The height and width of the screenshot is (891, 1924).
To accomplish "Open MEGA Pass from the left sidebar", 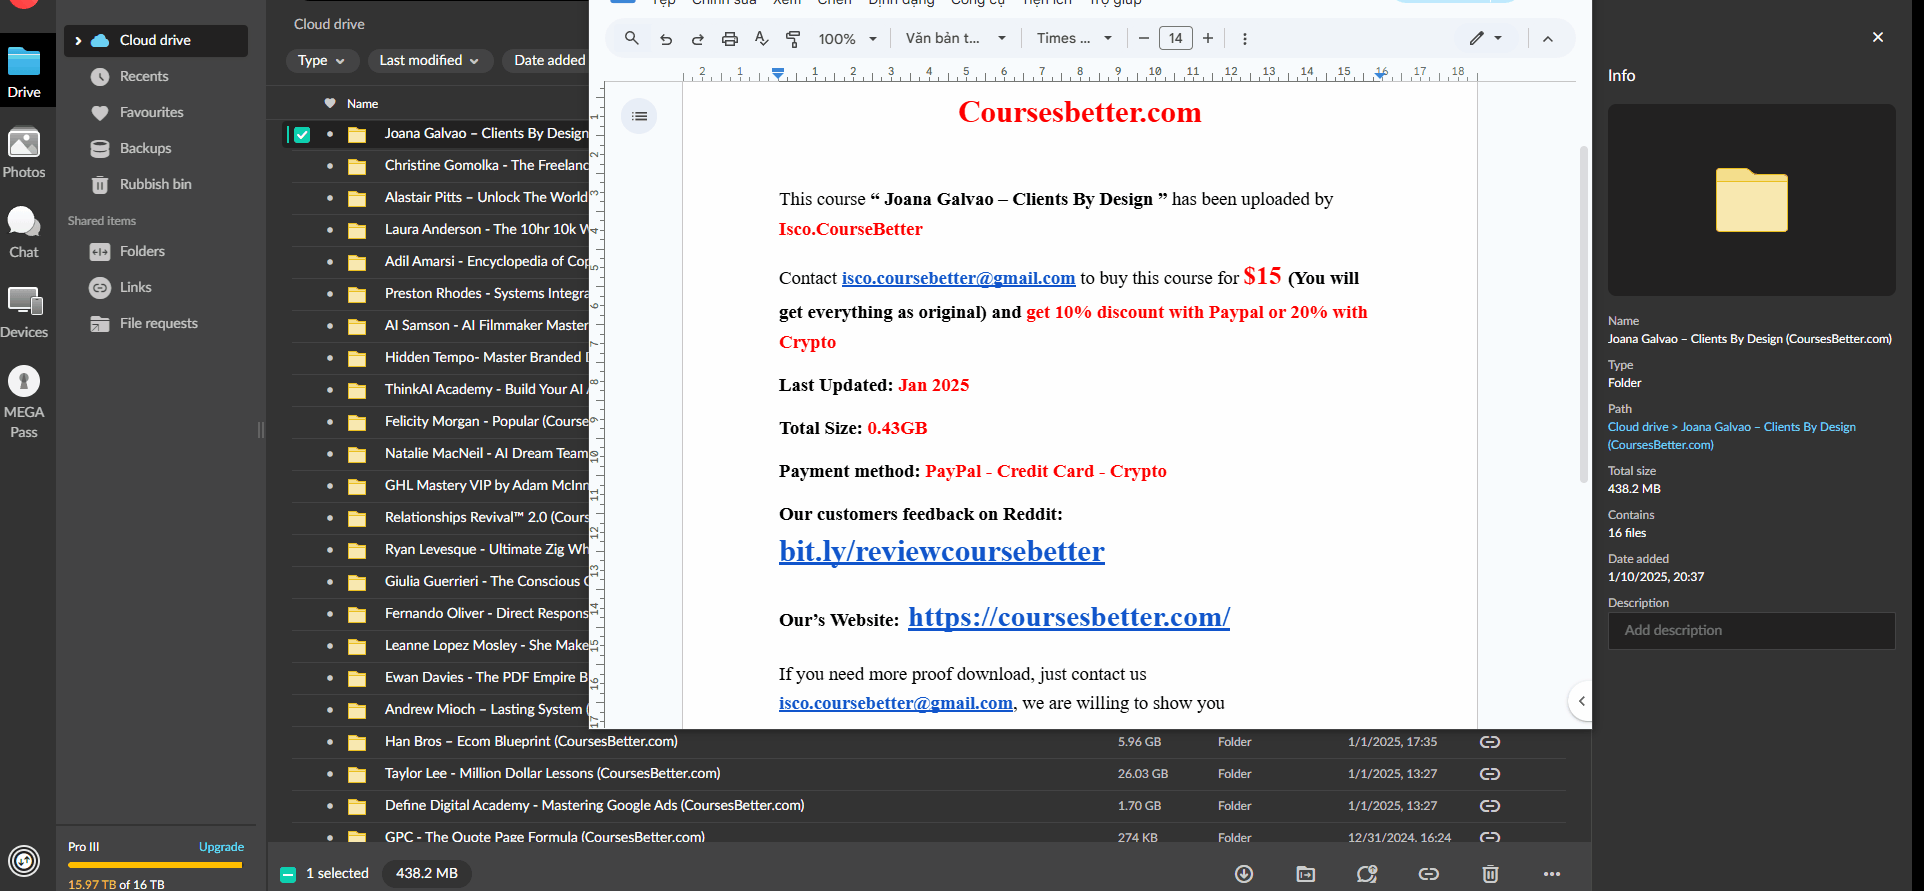I will (24, 402).
